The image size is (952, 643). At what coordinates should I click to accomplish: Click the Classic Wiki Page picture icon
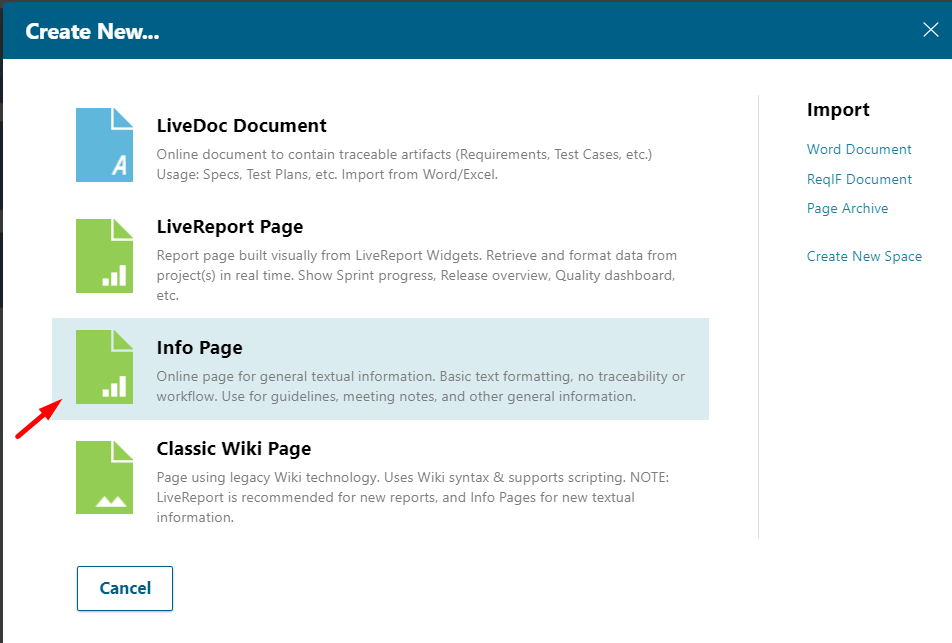[x=104, y=478]
